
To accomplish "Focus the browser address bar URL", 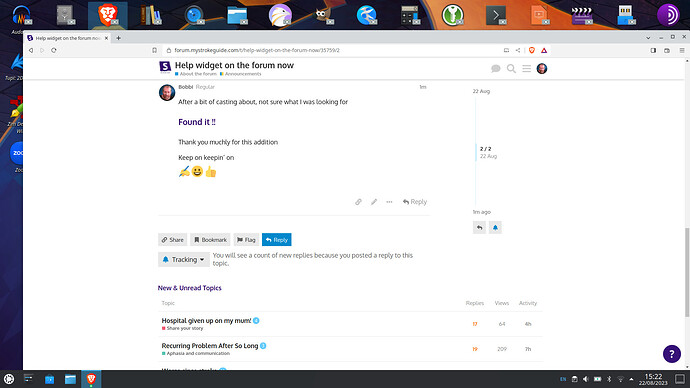I will point(257,50).
